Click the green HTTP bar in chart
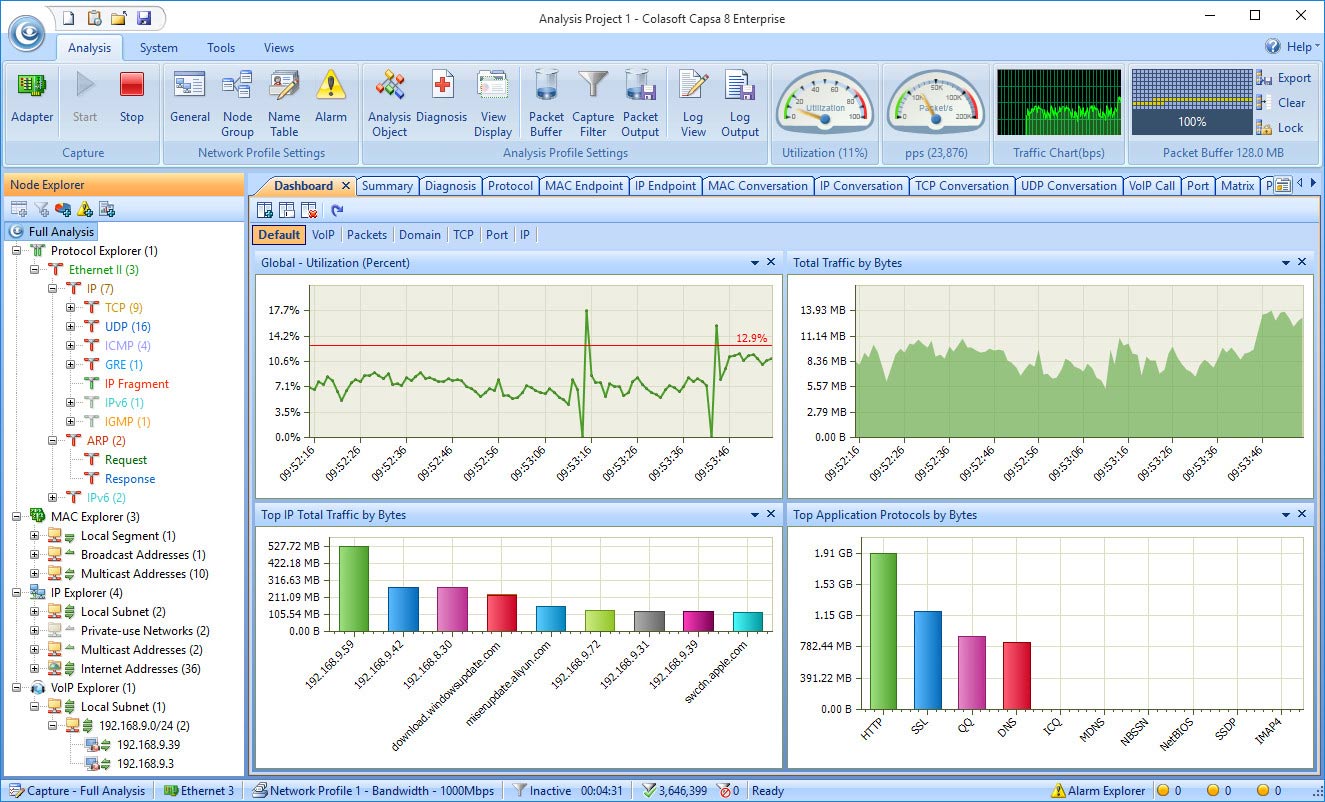 883,630
